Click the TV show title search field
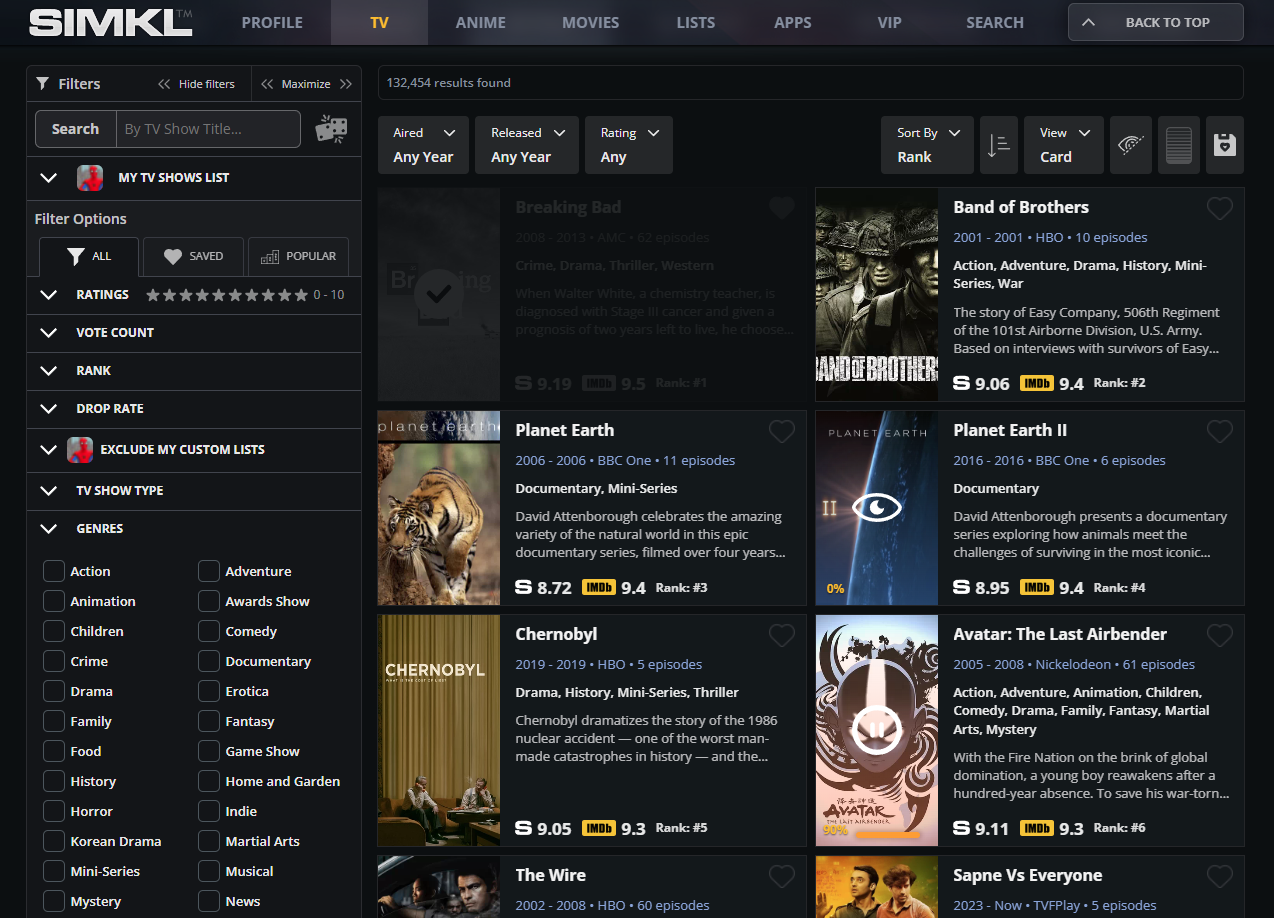This screenshot has height=918, width=1274. pyautogui.click(x=208, y=129)
